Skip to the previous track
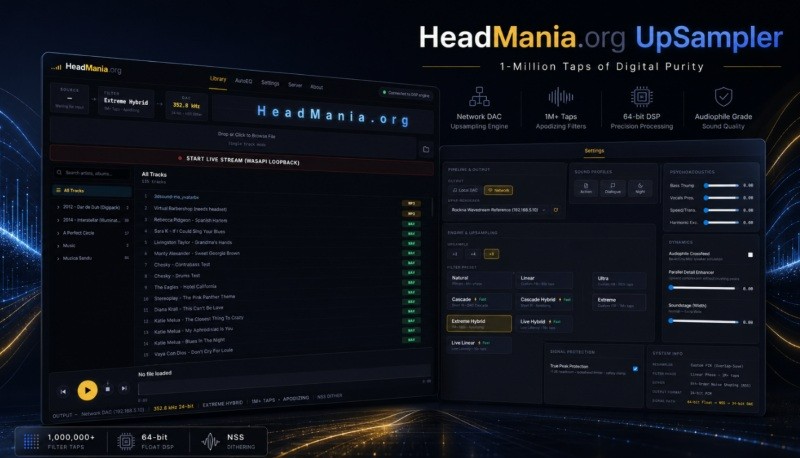This screenshot has height=458, width=800. (63, 392)
